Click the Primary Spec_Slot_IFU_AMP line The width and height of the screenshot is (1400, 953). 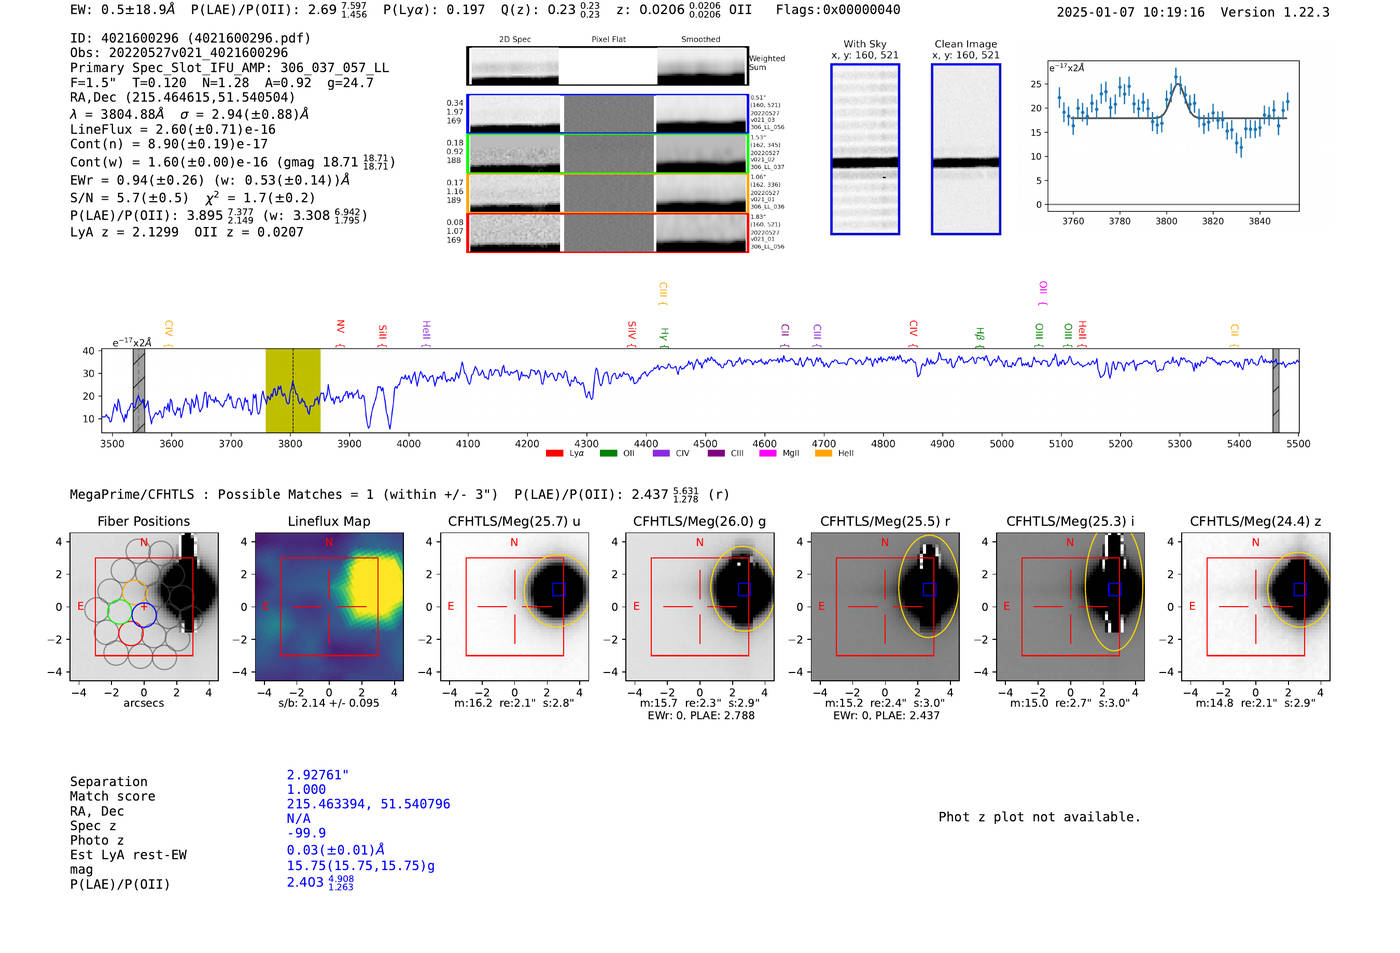(x=229, y=68)
